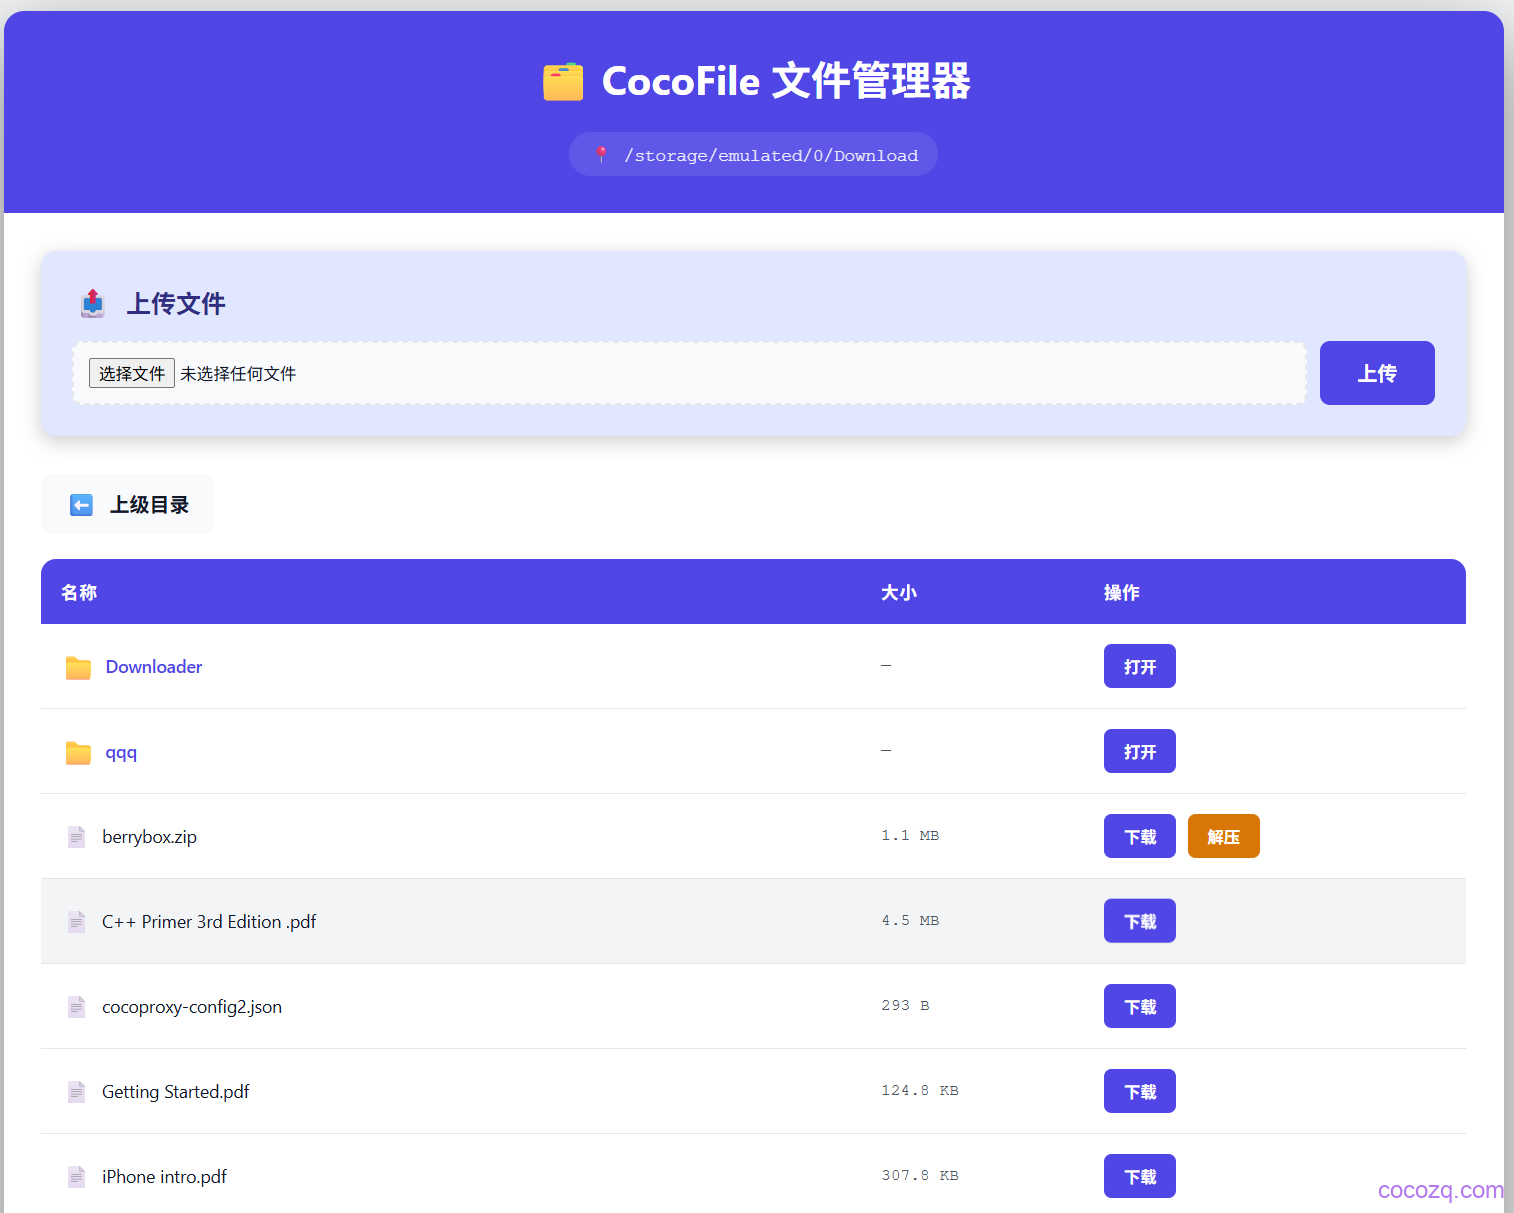
Task: Click the file icon for C++ Primer 3rd Edition .pdf
Action: [x=77, y=922]
